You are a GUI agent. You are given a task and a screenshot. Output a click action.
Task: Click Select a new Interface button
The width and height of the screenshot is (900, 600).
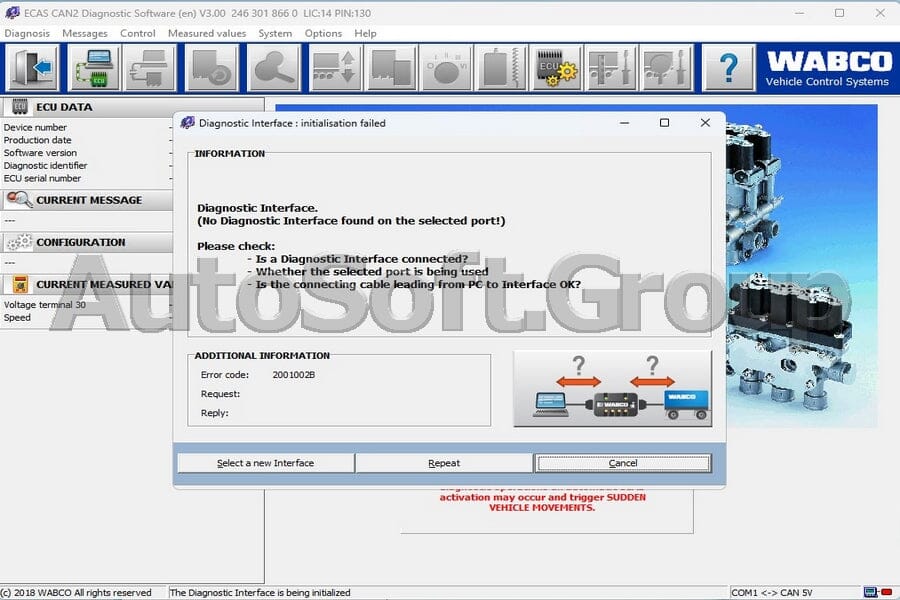click(266, 463)
